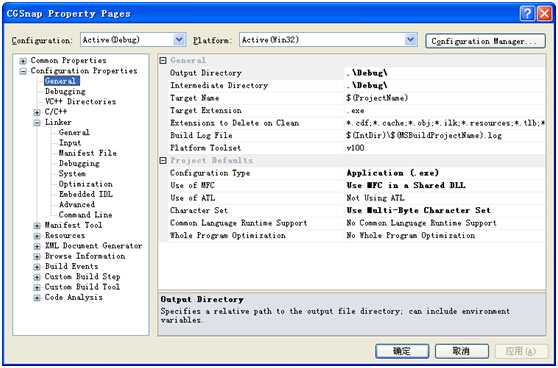Click Common Language Runtime Support row label
This screenshot has height=368, width=558.
pos(238,223)
